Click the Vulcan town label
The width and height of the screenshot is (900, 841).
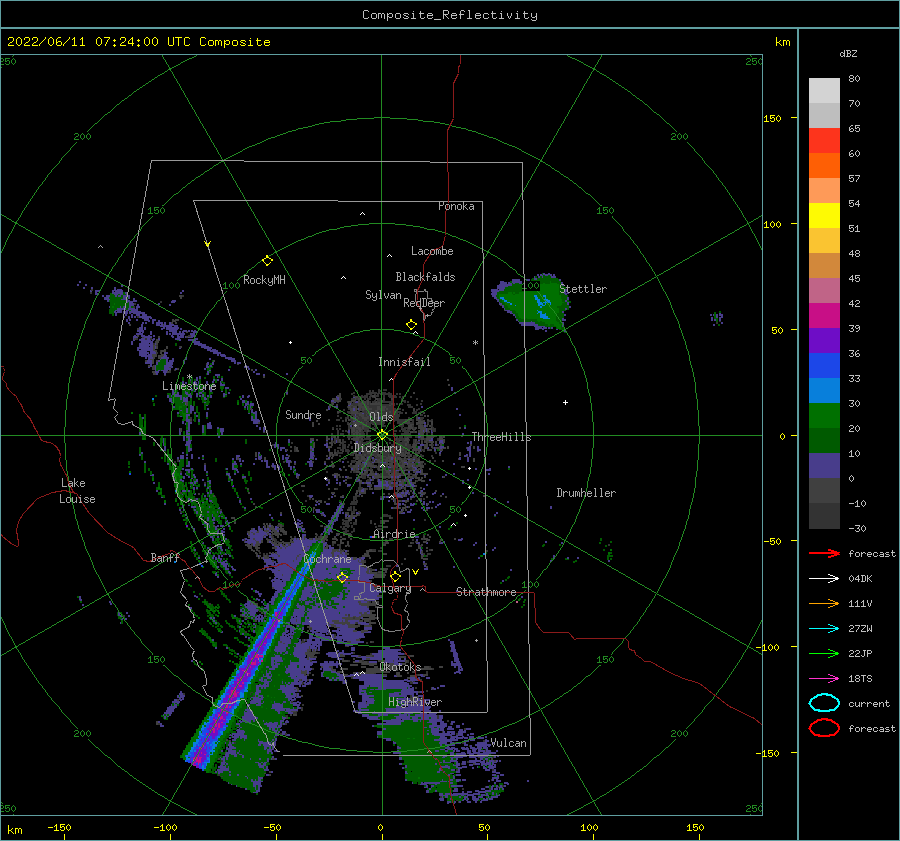coord(508,743)
